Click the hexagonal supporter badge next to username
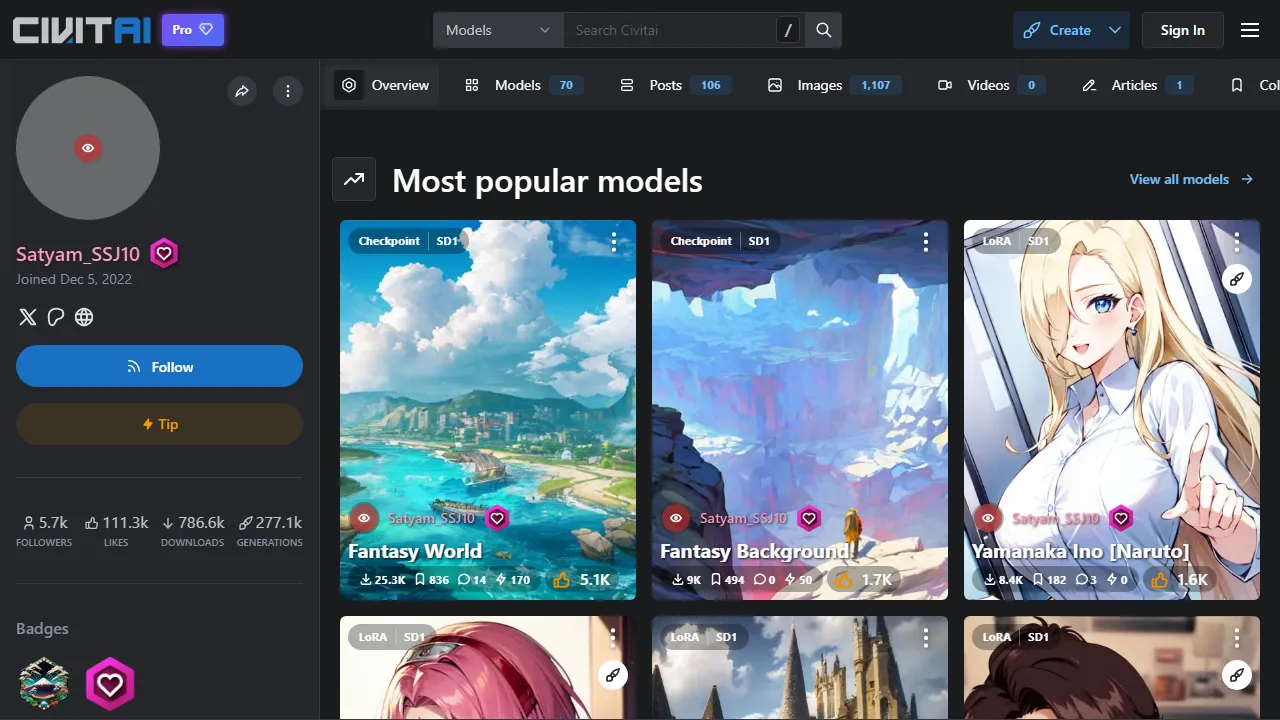The width and height of the screenshot is (1280, 720). (164, 253)
